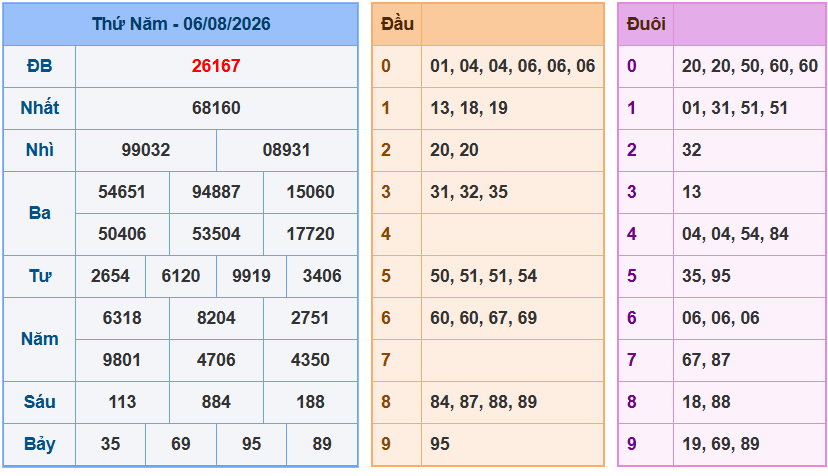This screenshot has height=476, width=828.
Task: Select Nhì prize number 08931
Action: 286,150
